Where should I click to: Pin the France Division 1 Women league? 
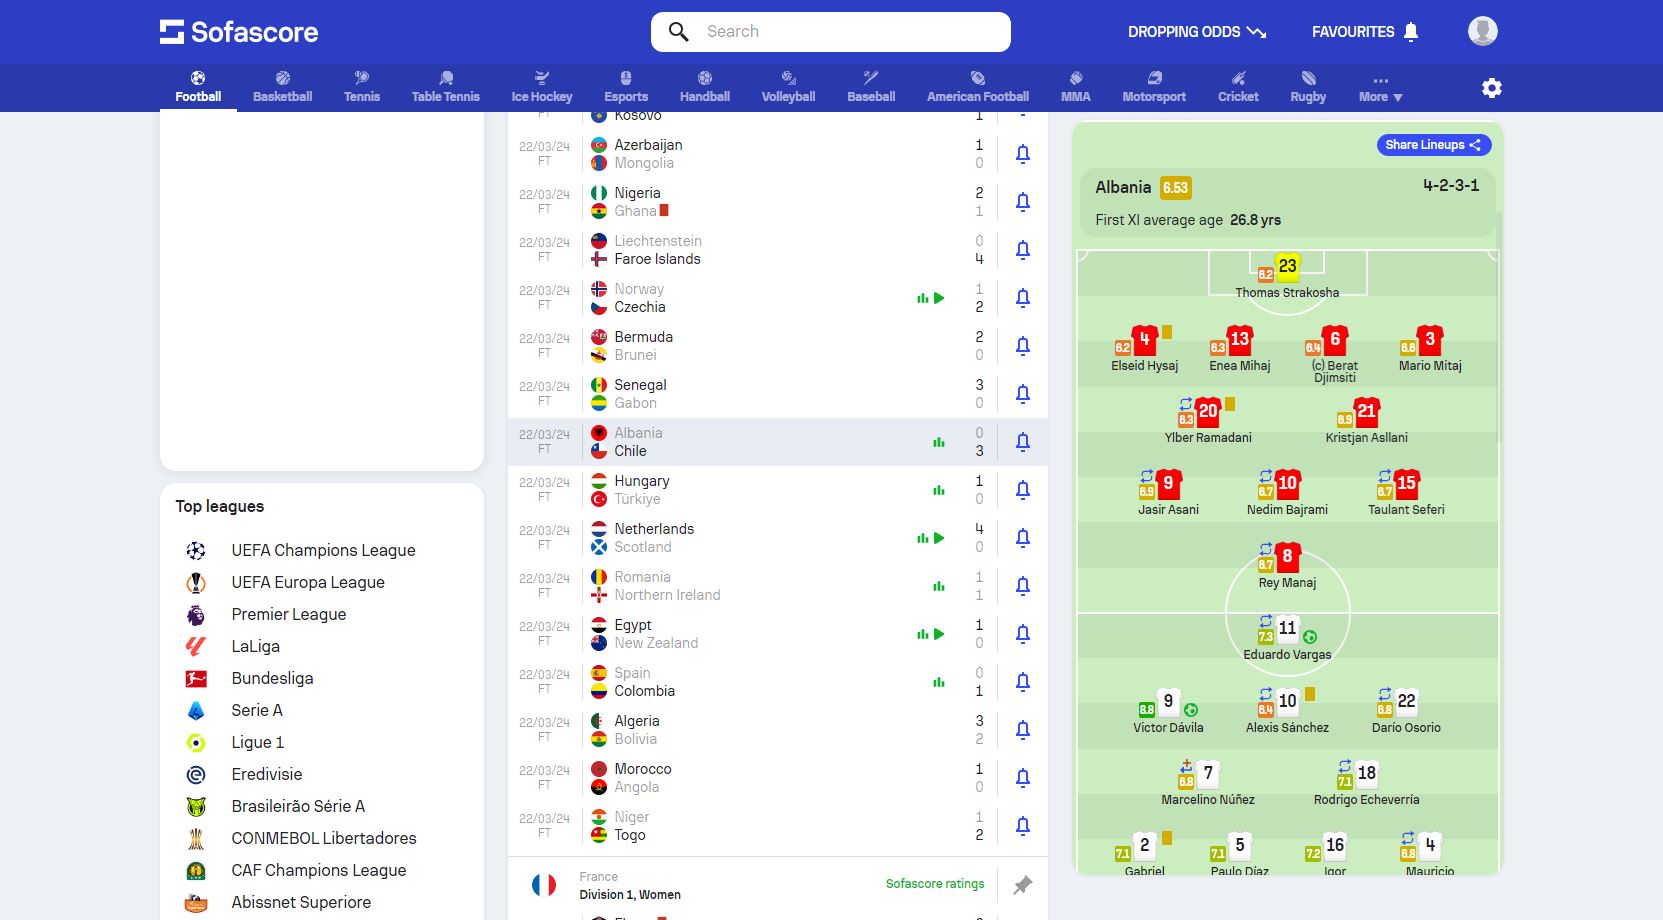tap(1022, 885)
